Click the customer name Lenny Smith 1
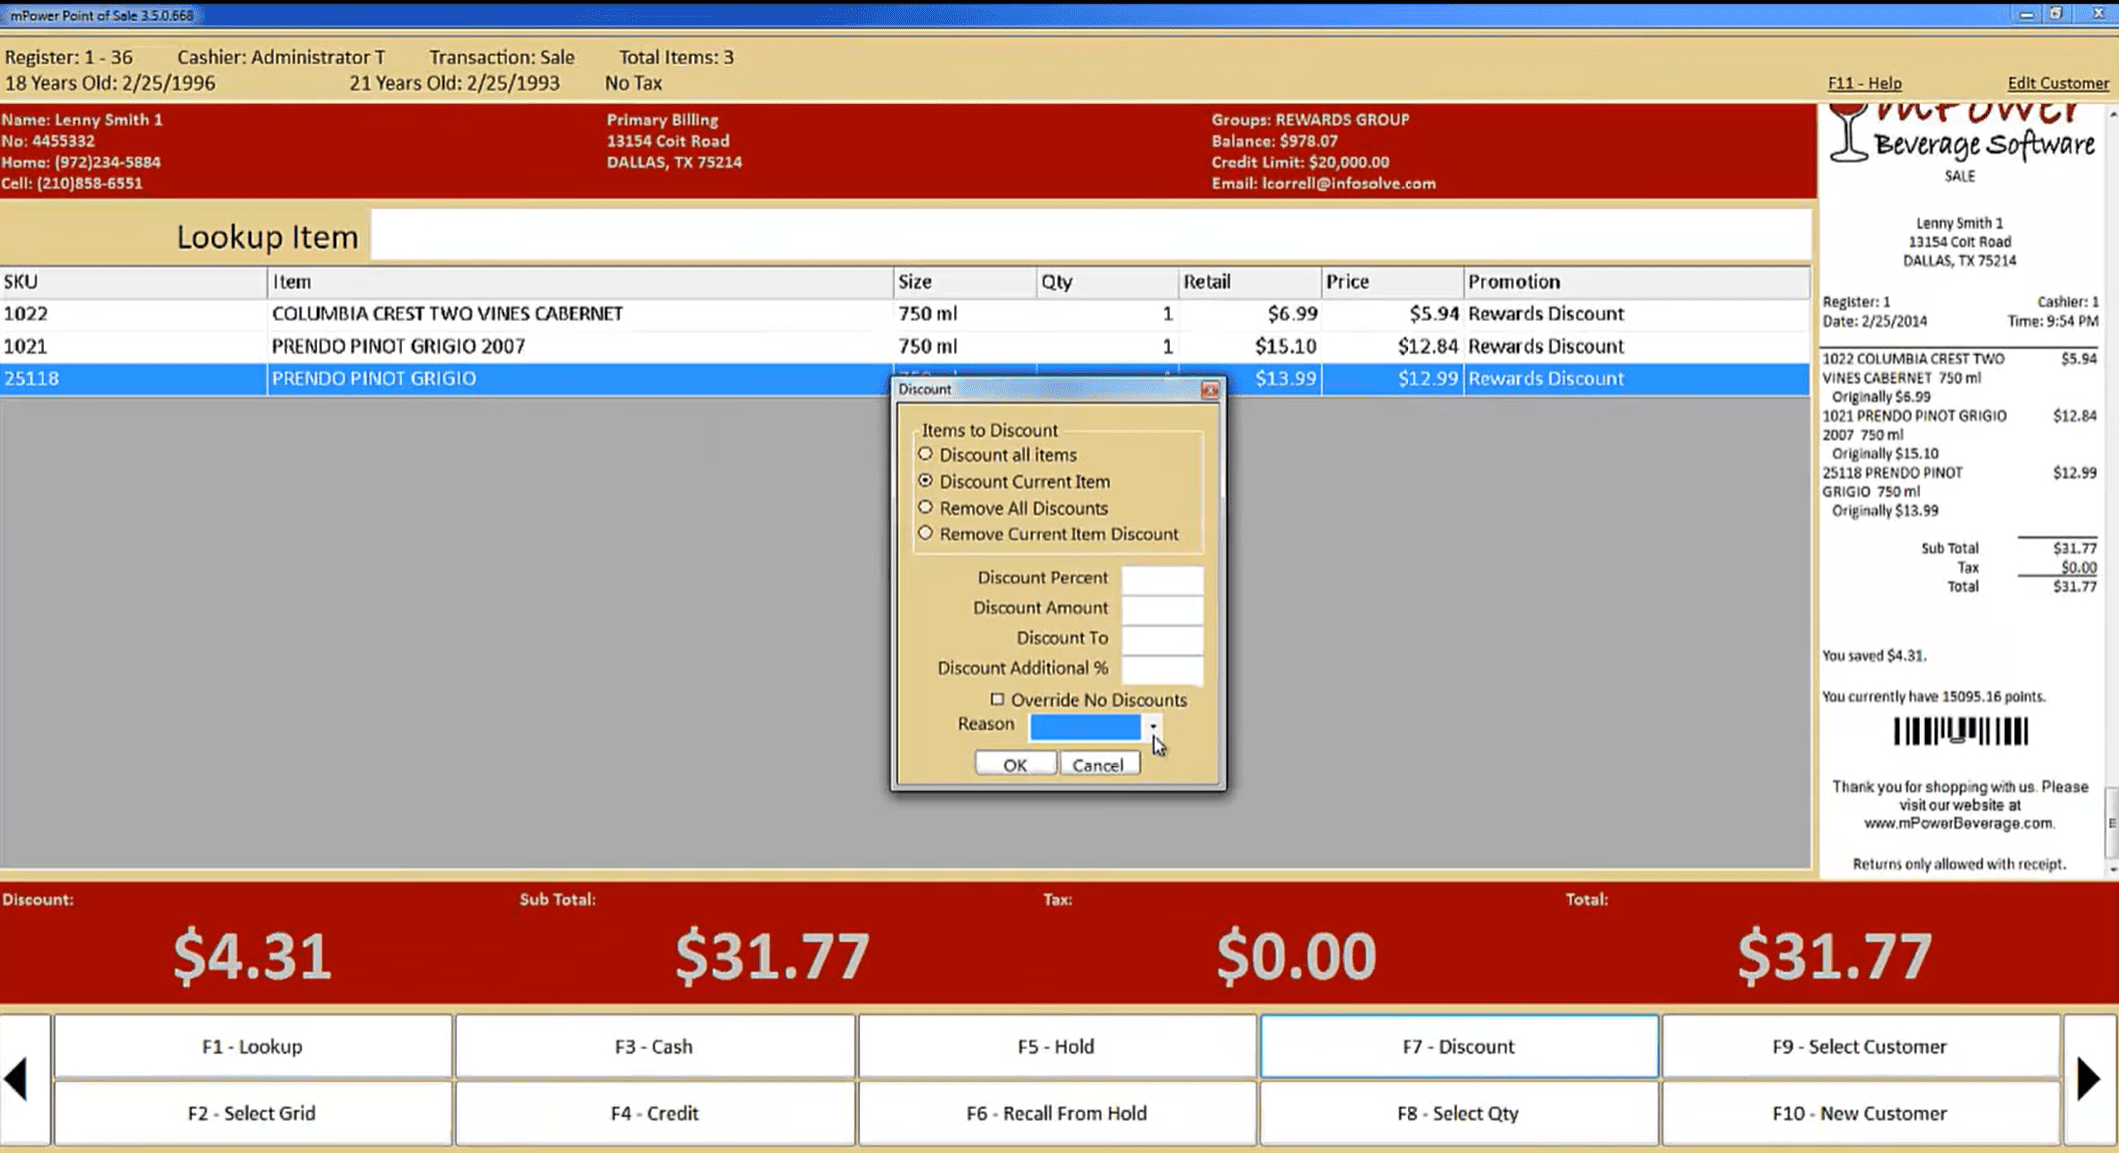This screenshot has width=2119, height=1153. point(108,119)
